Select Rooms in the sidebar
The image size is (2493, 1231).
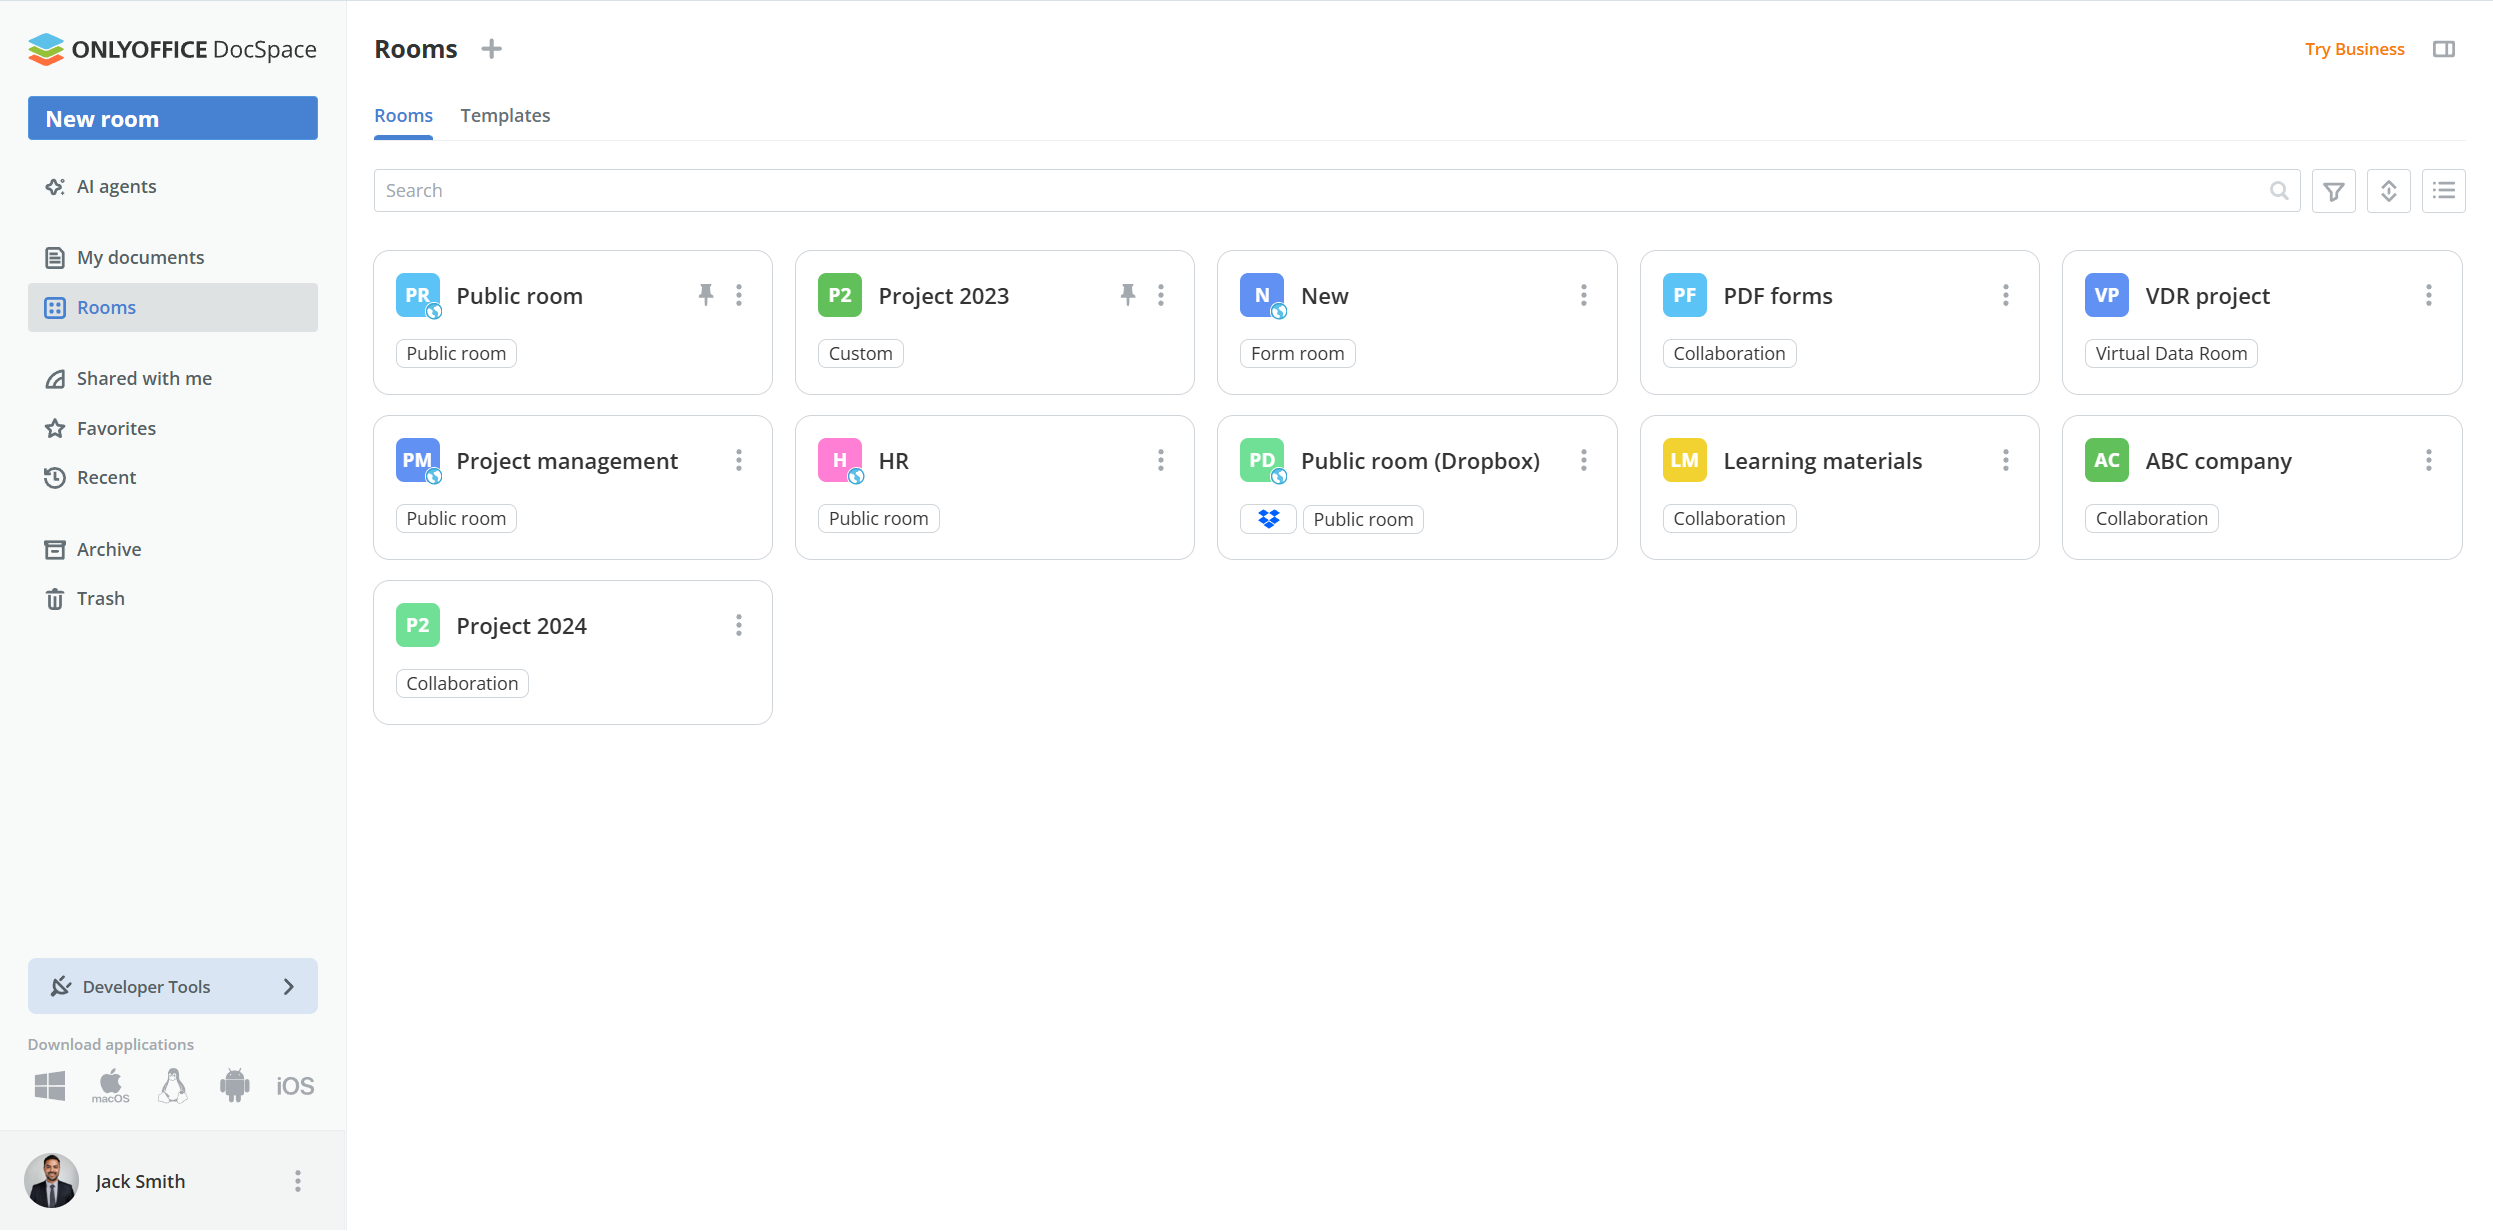click(x=173, y=307)
